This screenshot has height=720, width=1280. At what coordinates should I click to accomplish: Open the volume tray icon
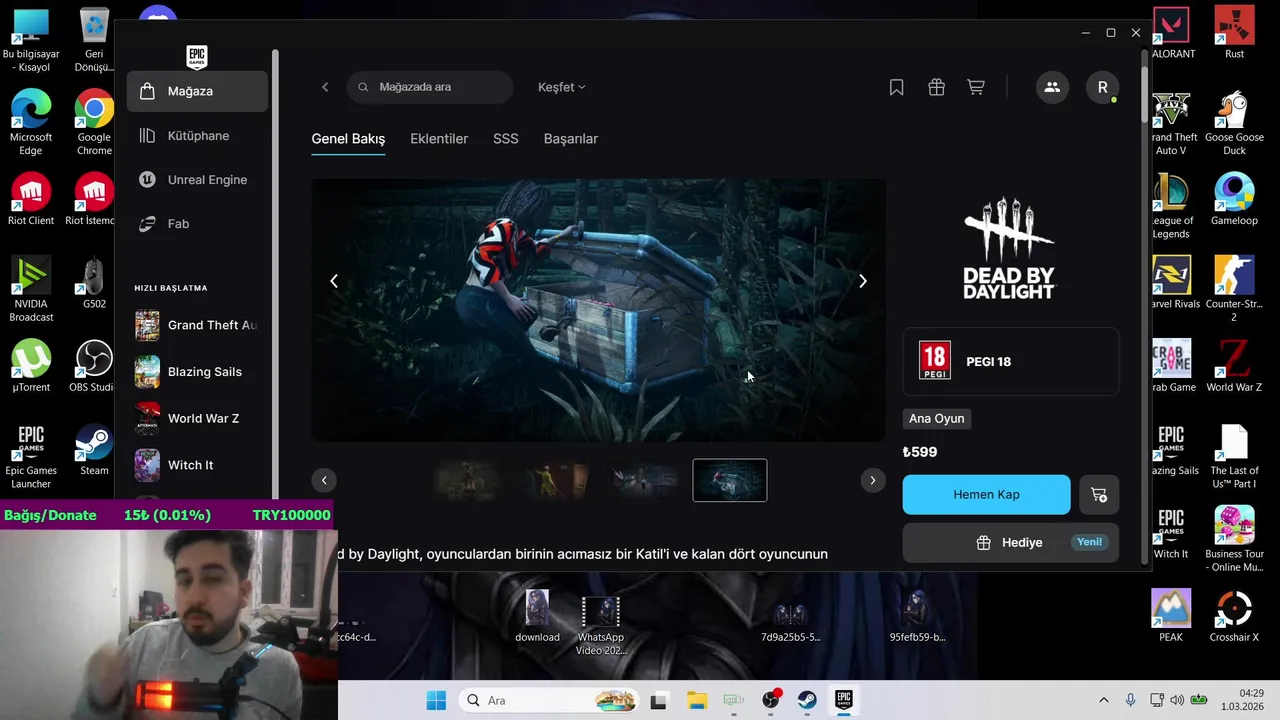click(x=1177, y=700)
